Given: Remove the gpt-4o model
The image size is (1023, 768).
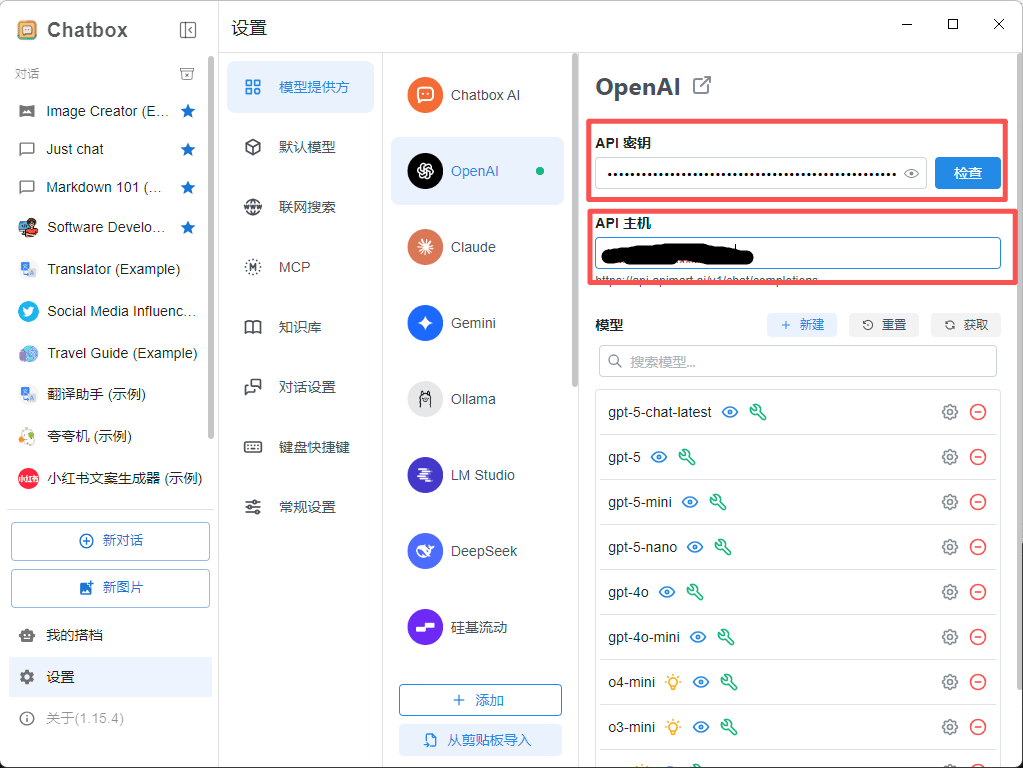Looking at the screenshot, I should pyautogui.click(x=978, y=592).
